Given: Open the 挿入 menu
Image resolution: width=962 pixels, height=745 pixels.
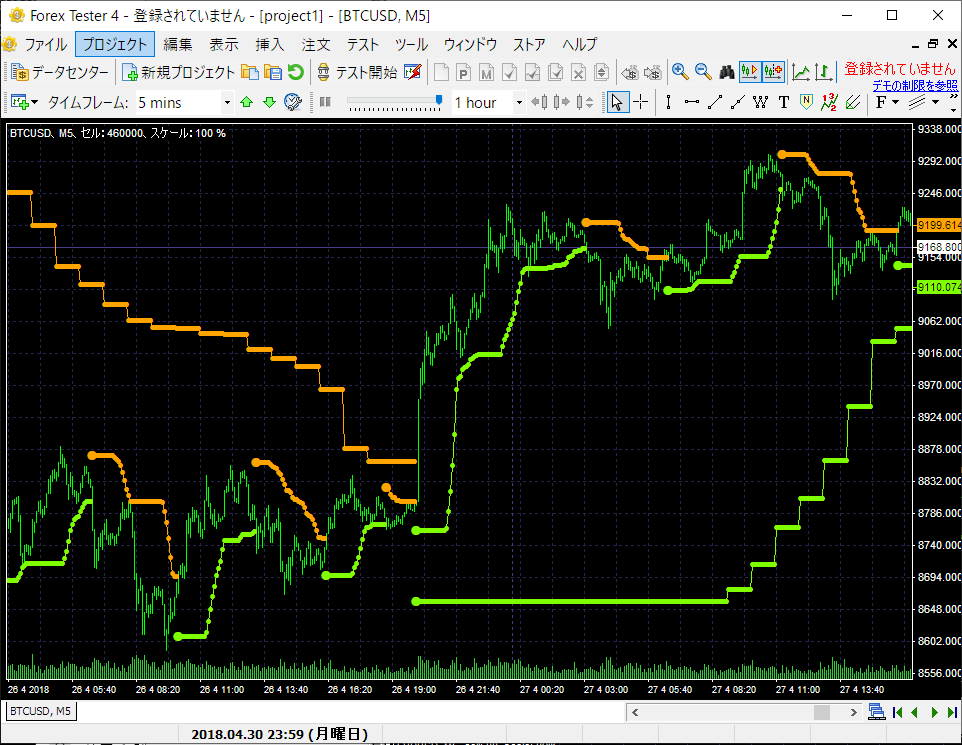Looking at the screenshot, I should pyautogui.click(x=270, y=44).
